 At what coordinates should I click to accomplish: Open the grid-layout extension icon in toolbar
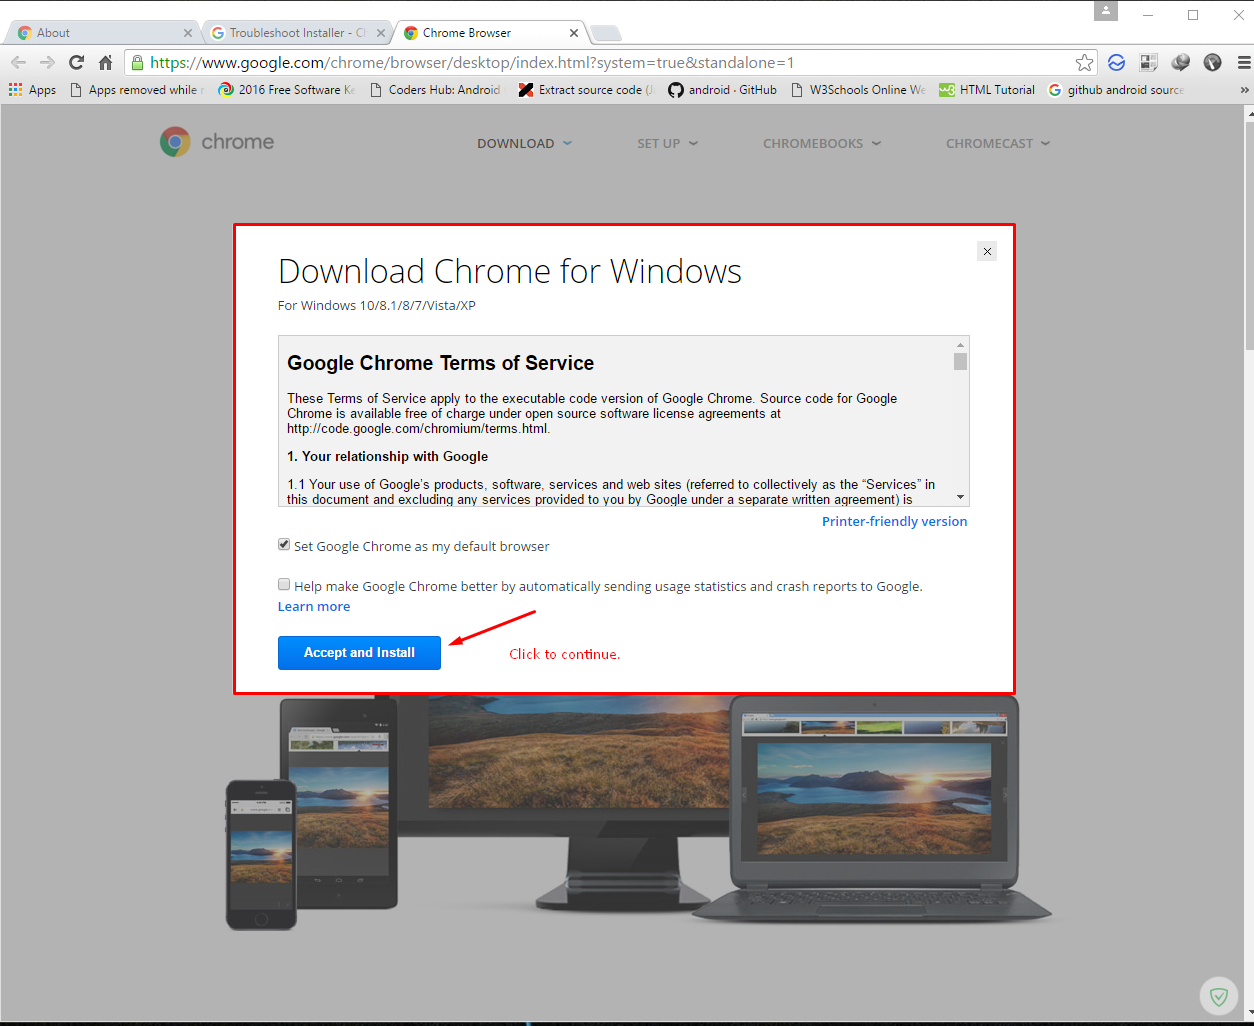[1149, 62]
